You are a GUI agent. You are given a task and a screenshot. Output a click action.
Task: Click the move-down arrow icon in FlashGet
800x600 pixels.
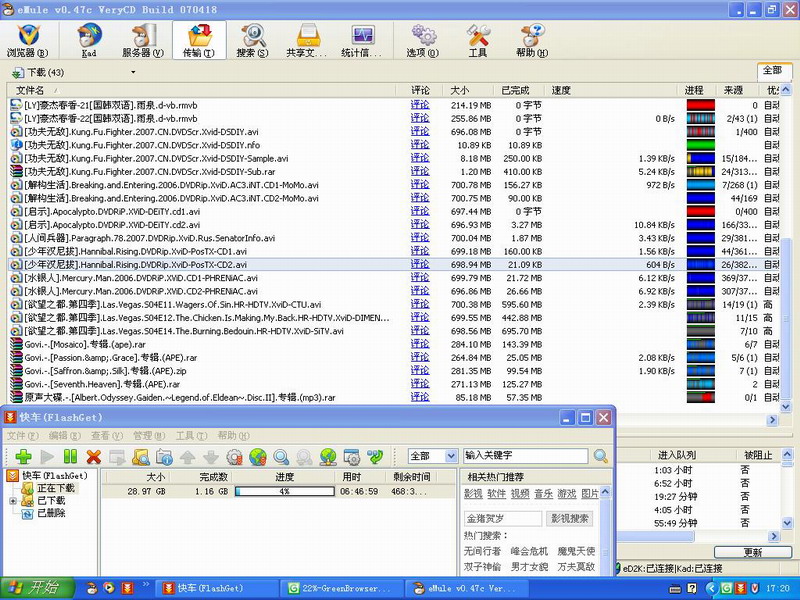click(211, 456)
